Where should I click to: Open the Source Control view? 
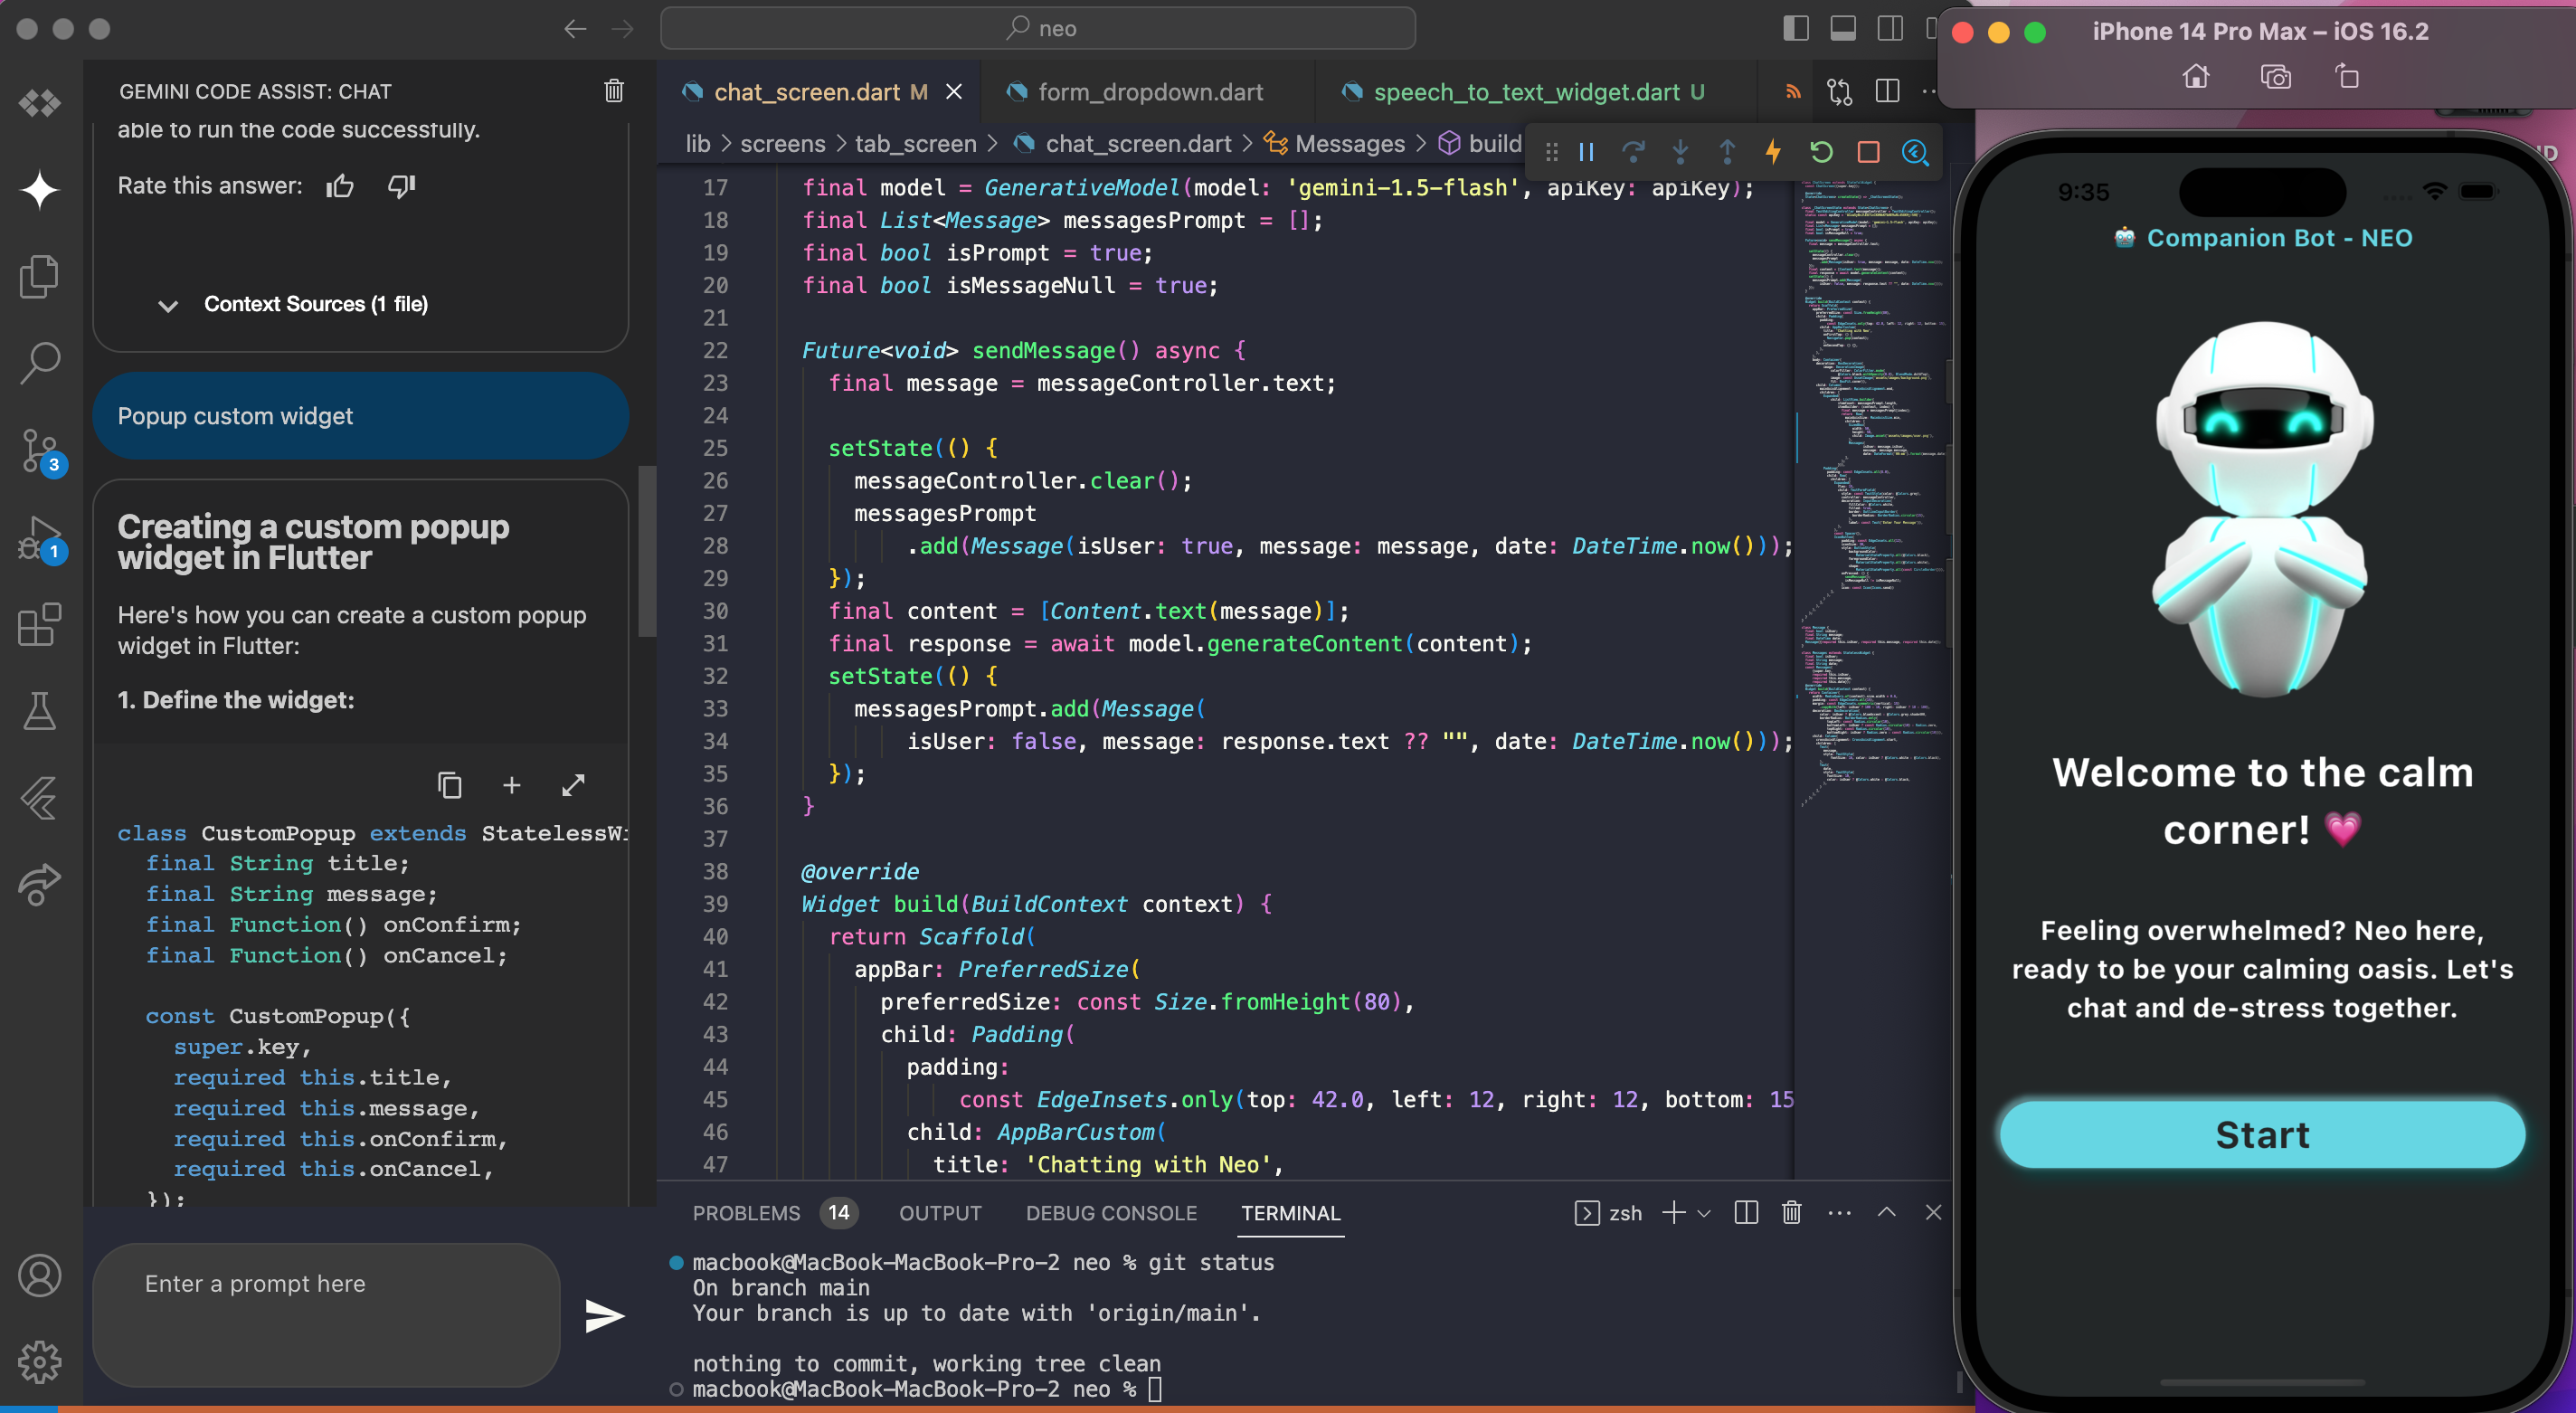(x=40, y=450)
